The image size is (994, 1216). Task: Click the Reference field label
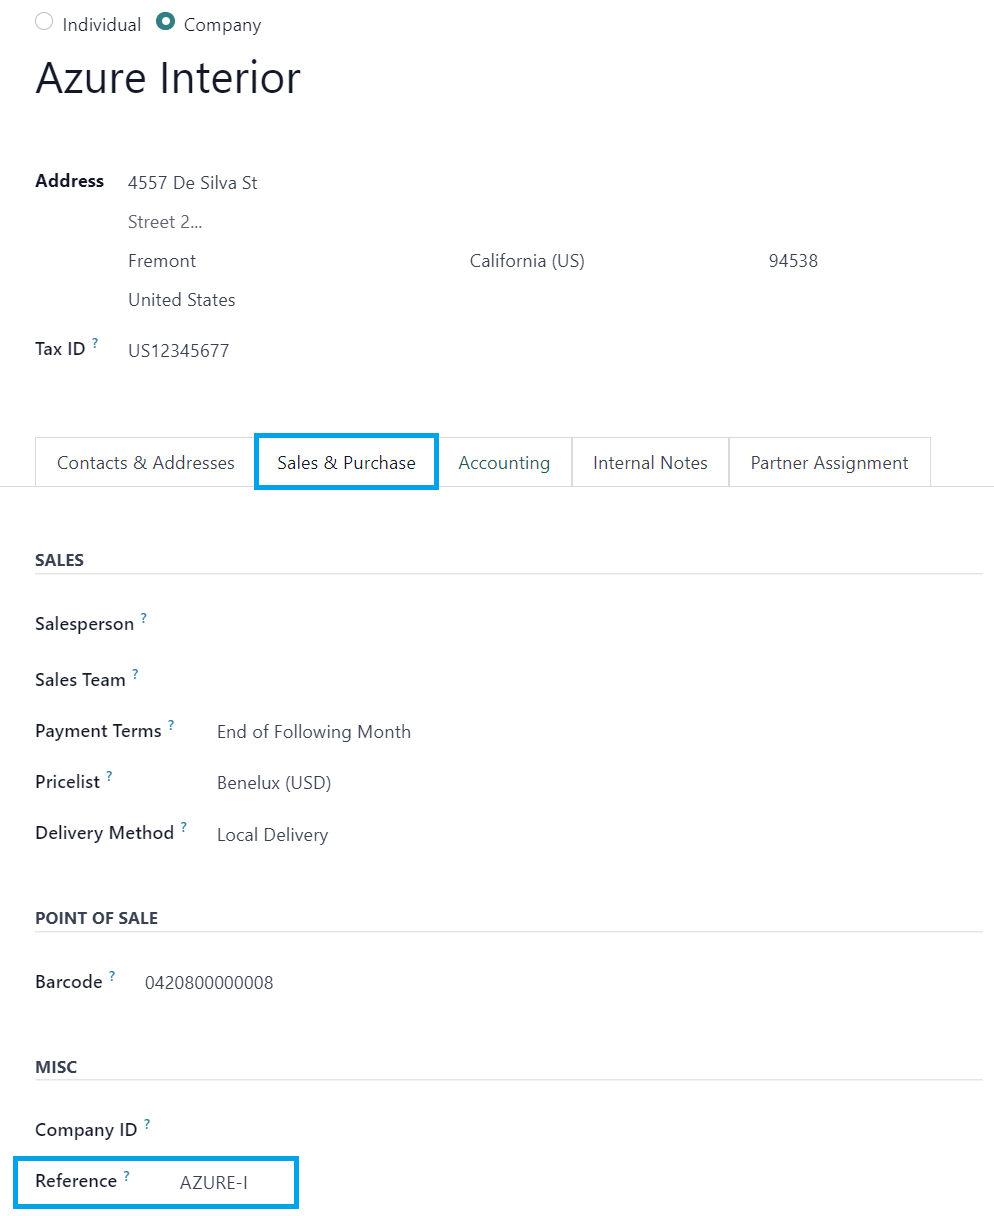pos(76,1181)
